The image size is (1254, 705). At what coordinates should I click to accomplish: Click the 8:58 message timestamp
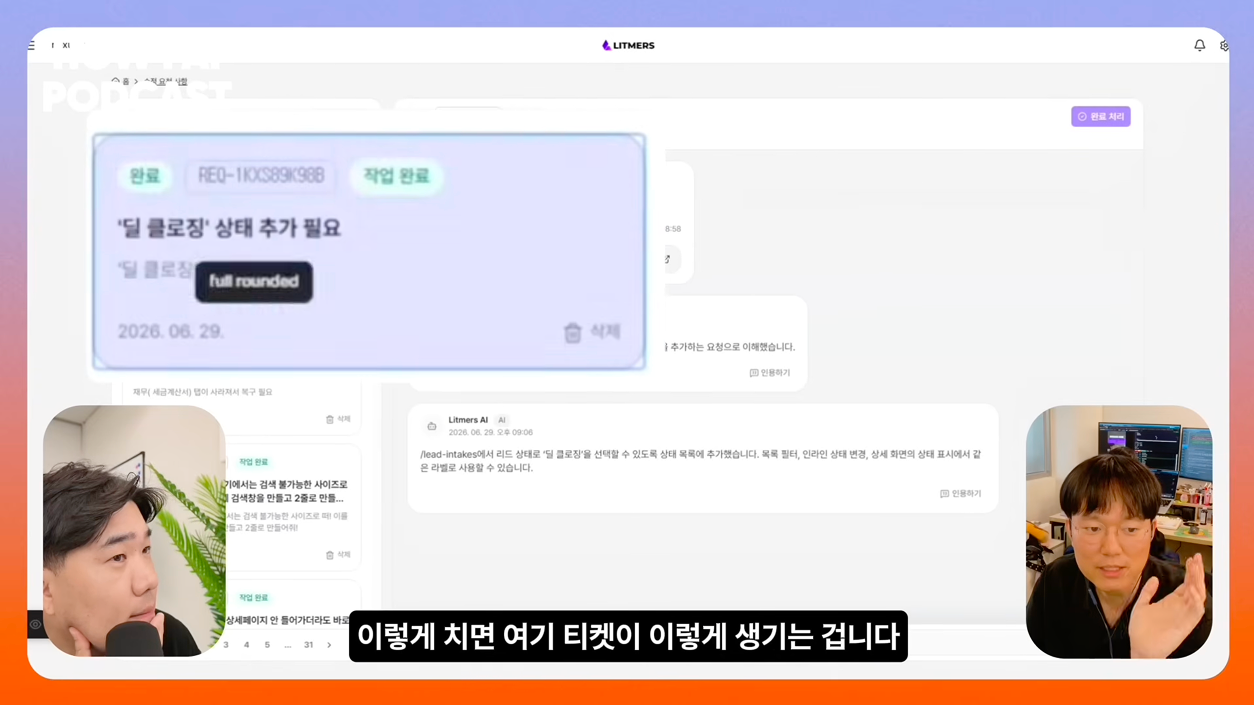coord(673,229)
